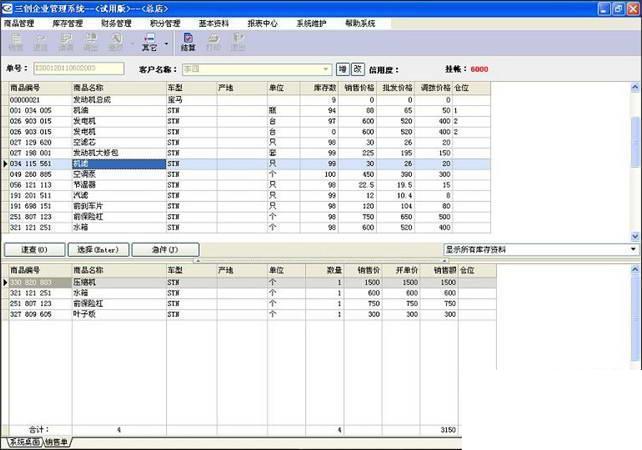Open the 商品管理 menu
Image resolution: width=642 pixels, height=450 pixels.
point(19,23)
